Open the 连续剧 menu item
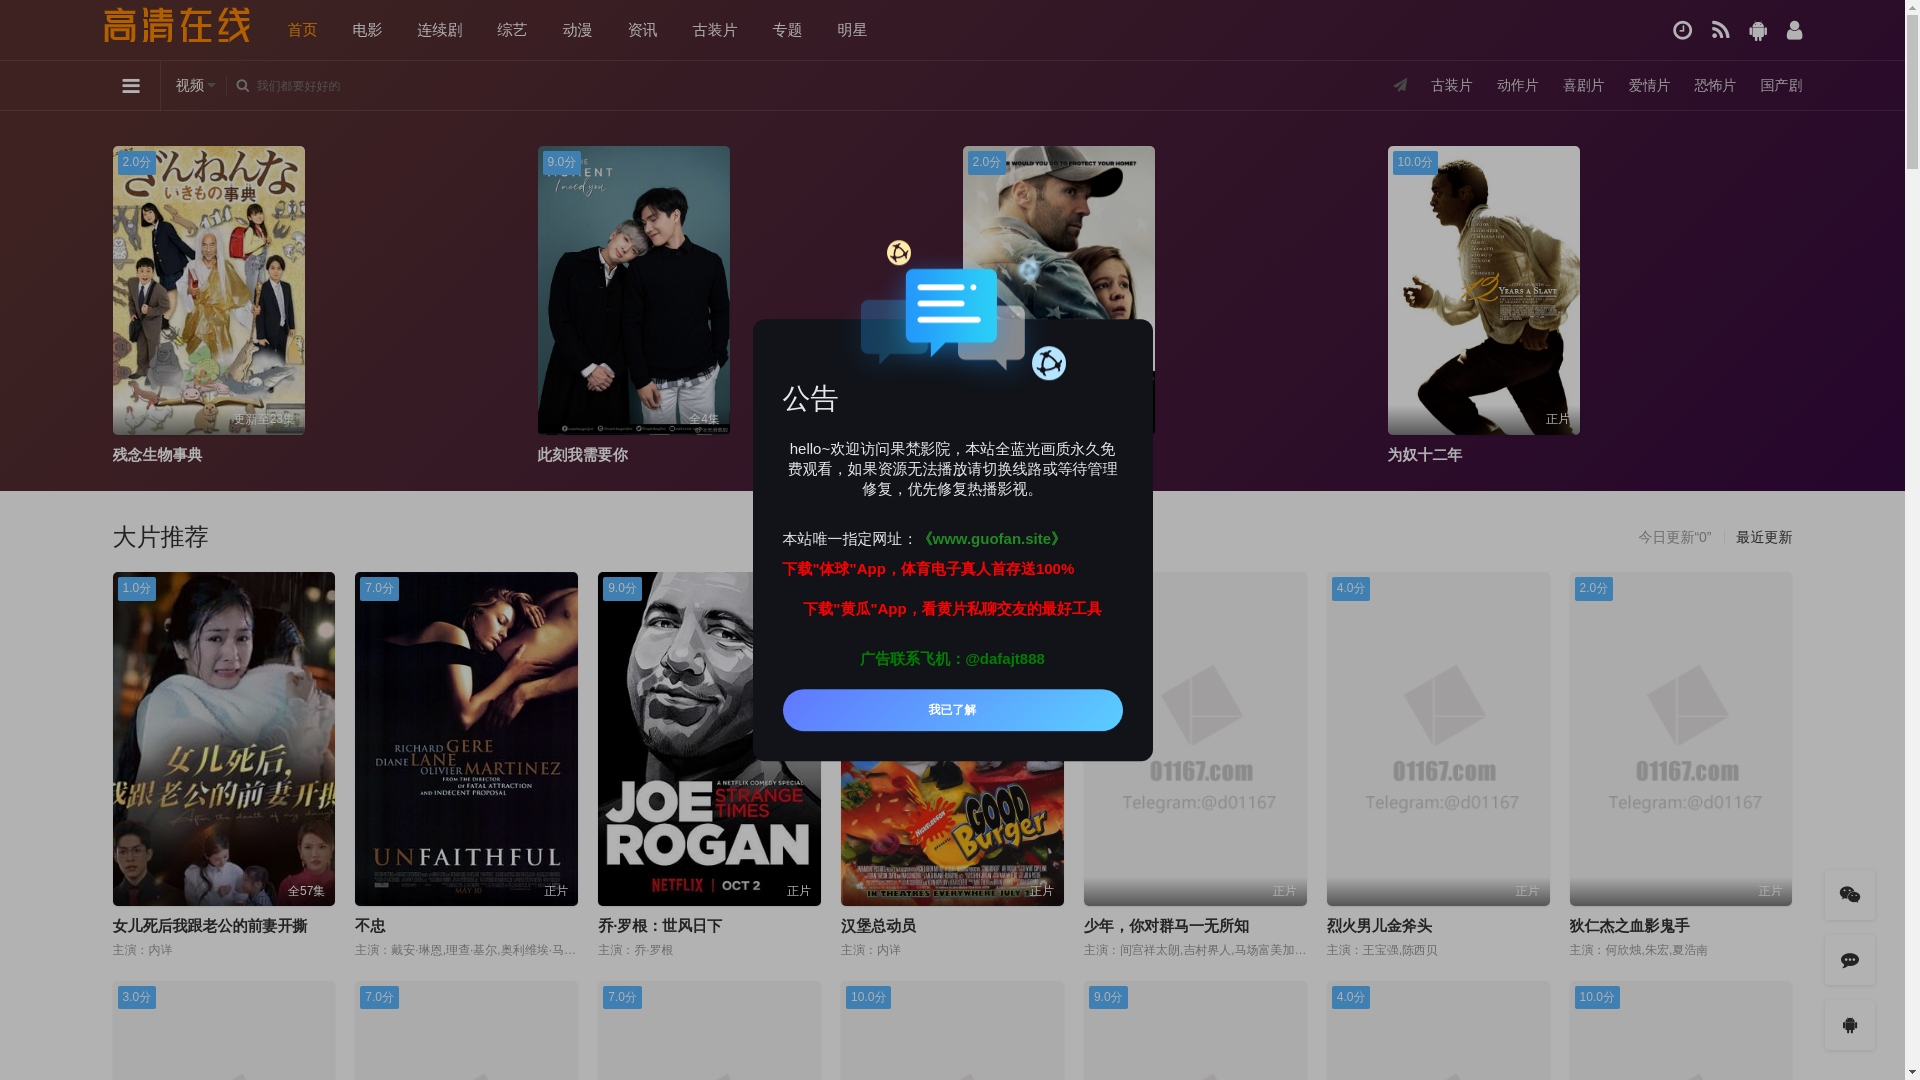The image size is (1920, 1080). point(440,30)
